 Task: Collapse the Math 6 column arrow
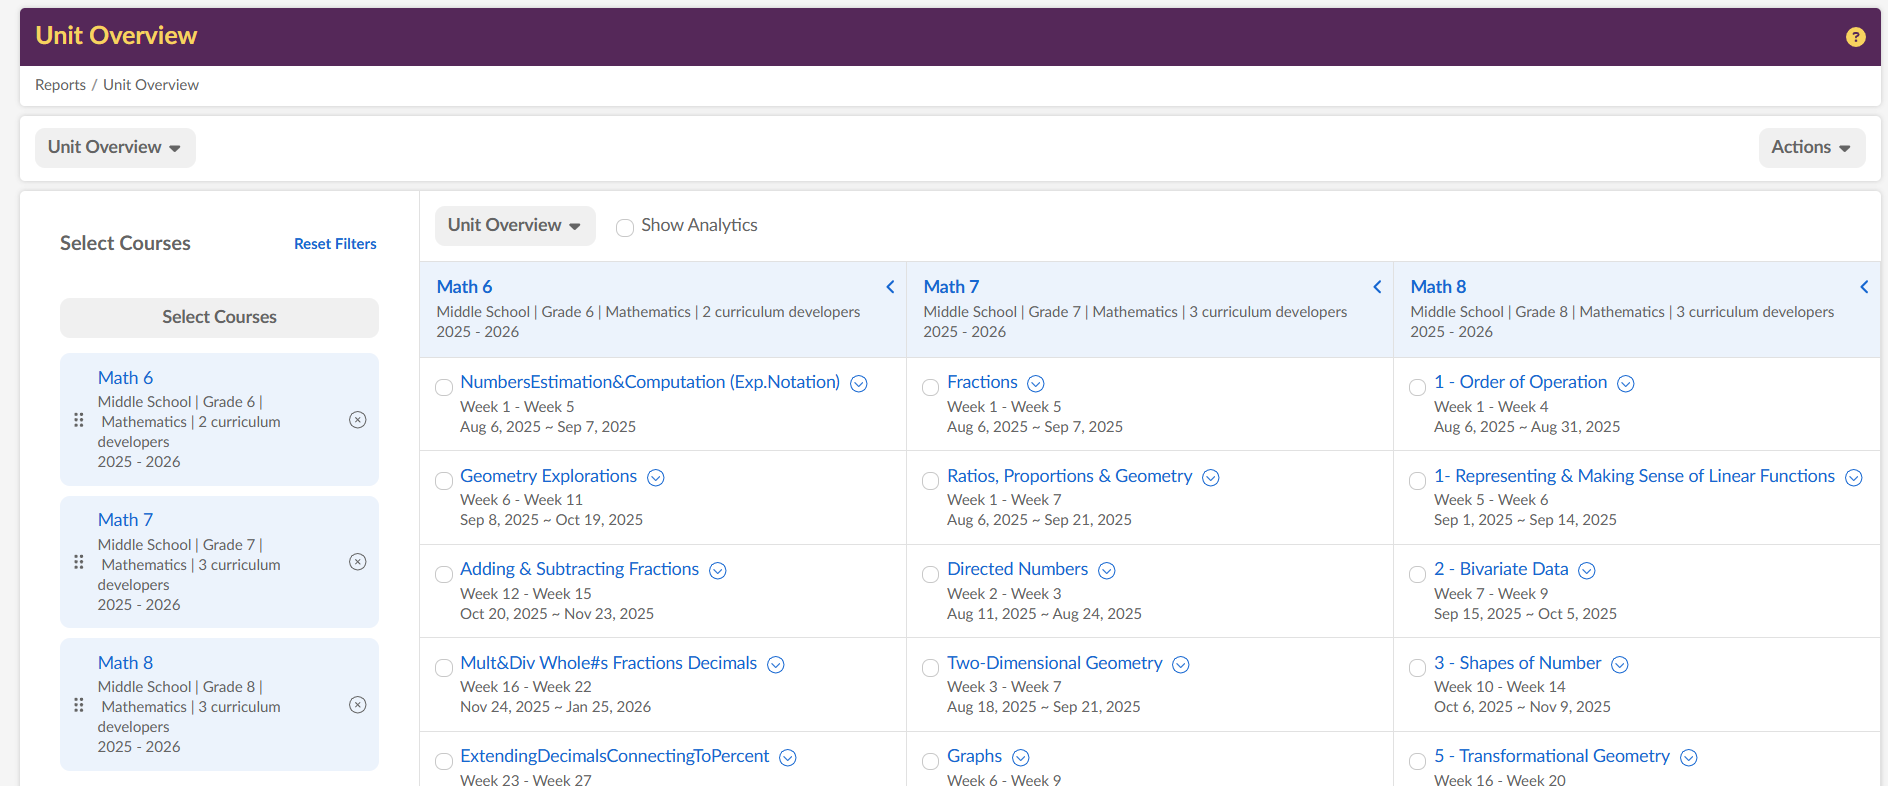click(890, 287)
